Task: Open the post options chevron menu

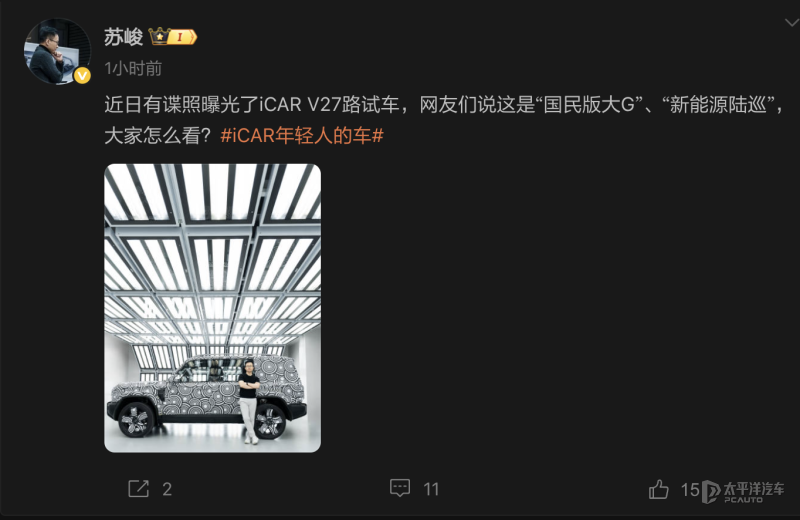Action: (792, 22)
